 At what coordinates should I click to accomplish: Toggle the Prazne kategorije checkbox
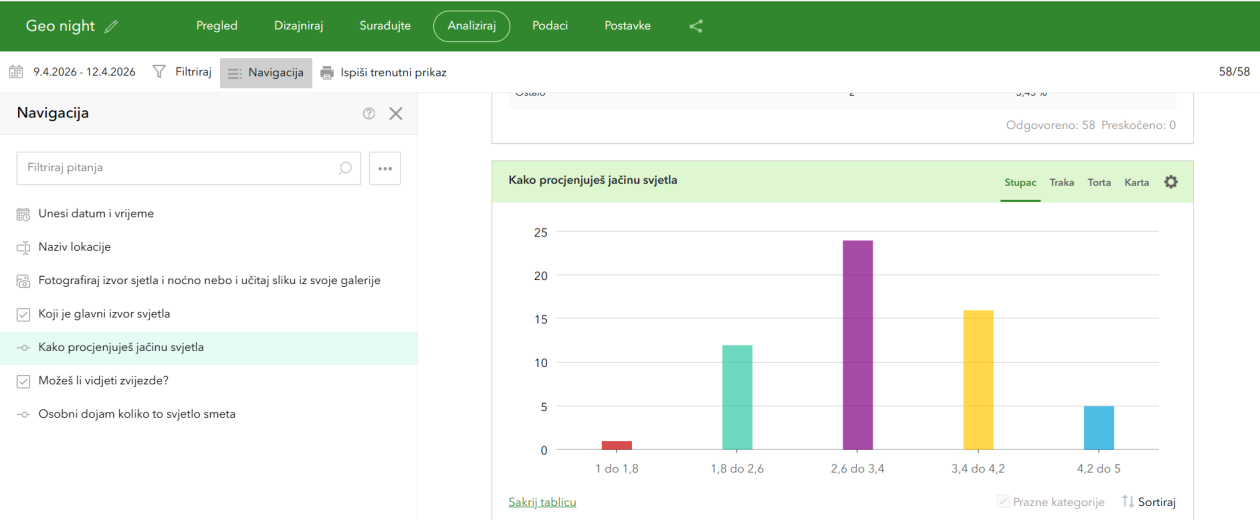tap(1003, 502)
